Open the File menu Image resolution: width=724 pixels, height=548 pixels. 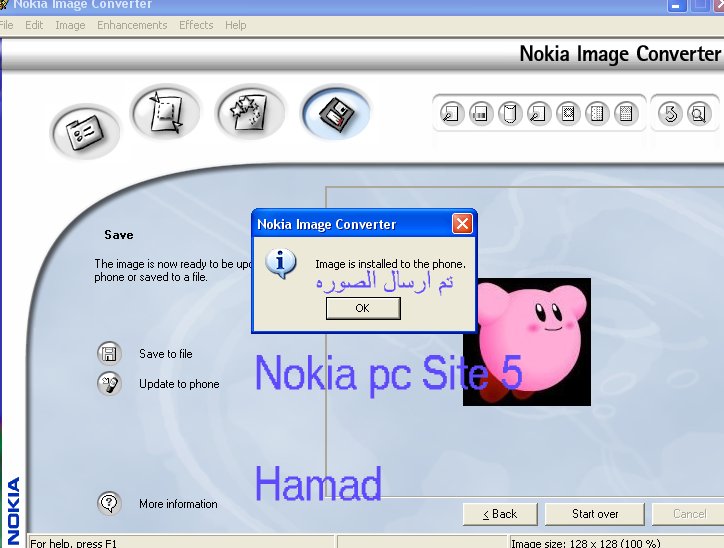click(6, 25)
